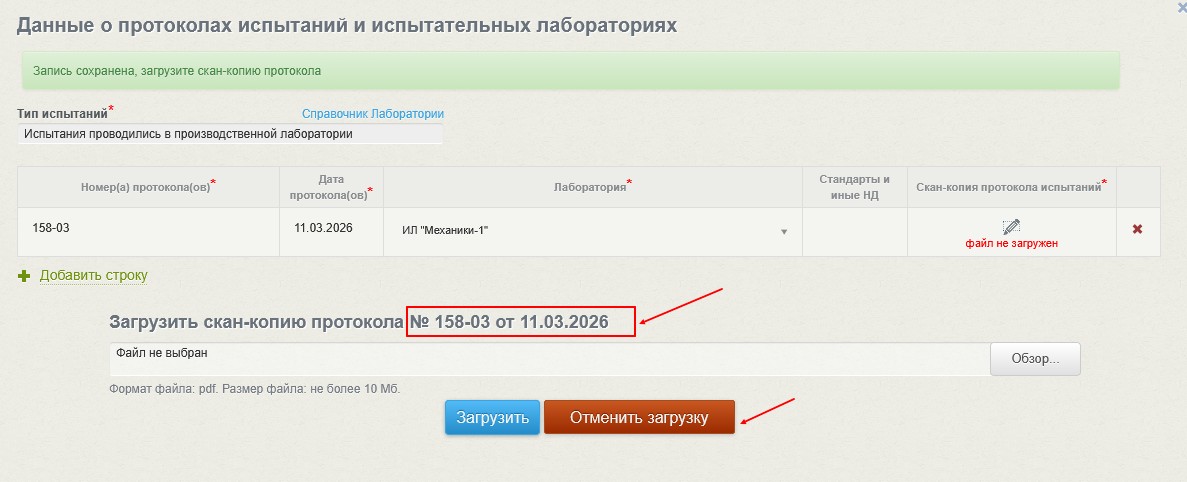Click the red файл не загружен status text
This screenshot has width=1187, height=482.
coord(1011,243)
